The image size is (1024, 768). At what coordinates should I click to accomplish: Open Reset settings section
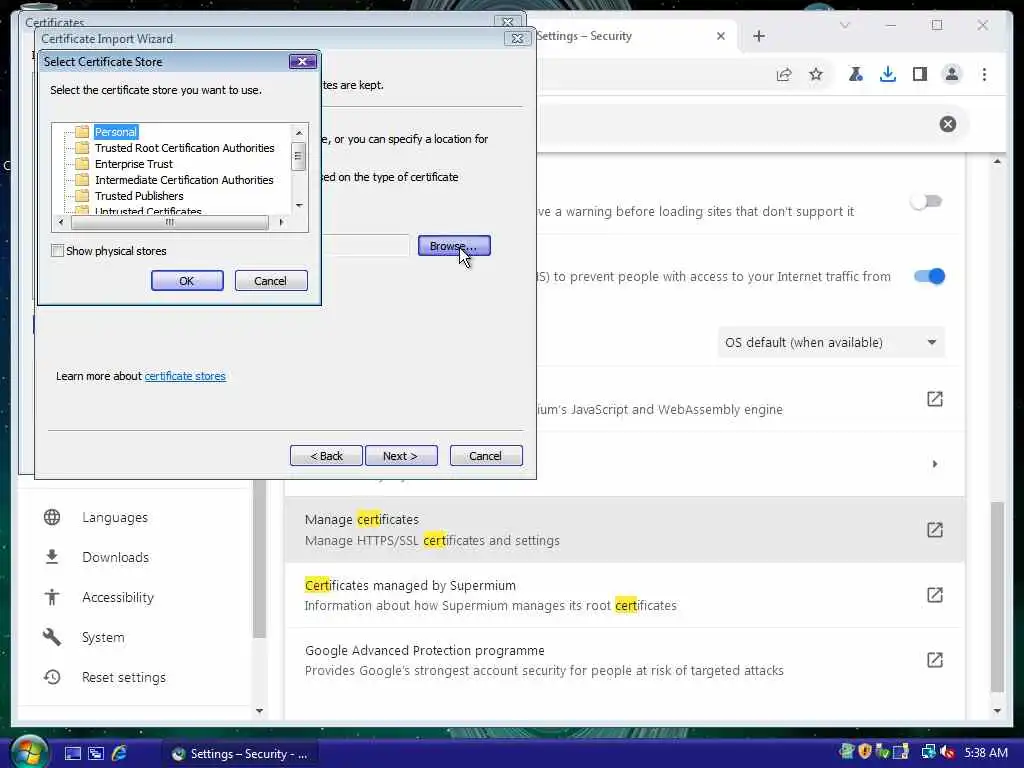click(x=124, y=677)
